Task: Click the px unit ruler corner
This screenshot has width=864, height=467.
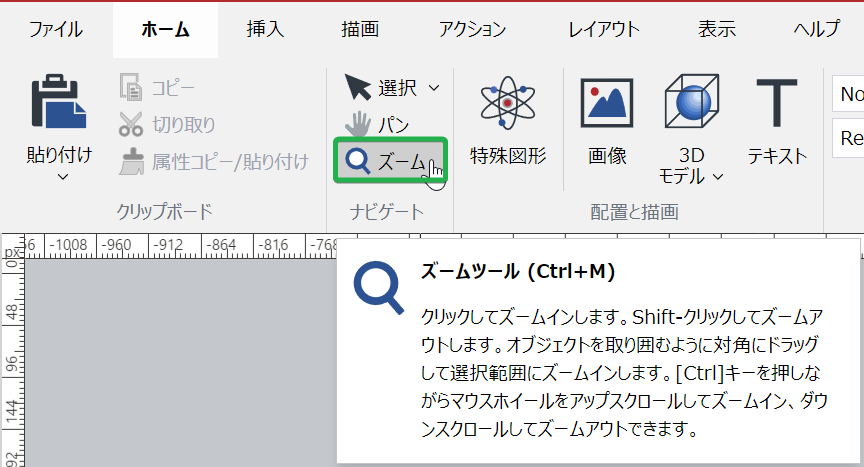Action: click(x=13, y=252)
